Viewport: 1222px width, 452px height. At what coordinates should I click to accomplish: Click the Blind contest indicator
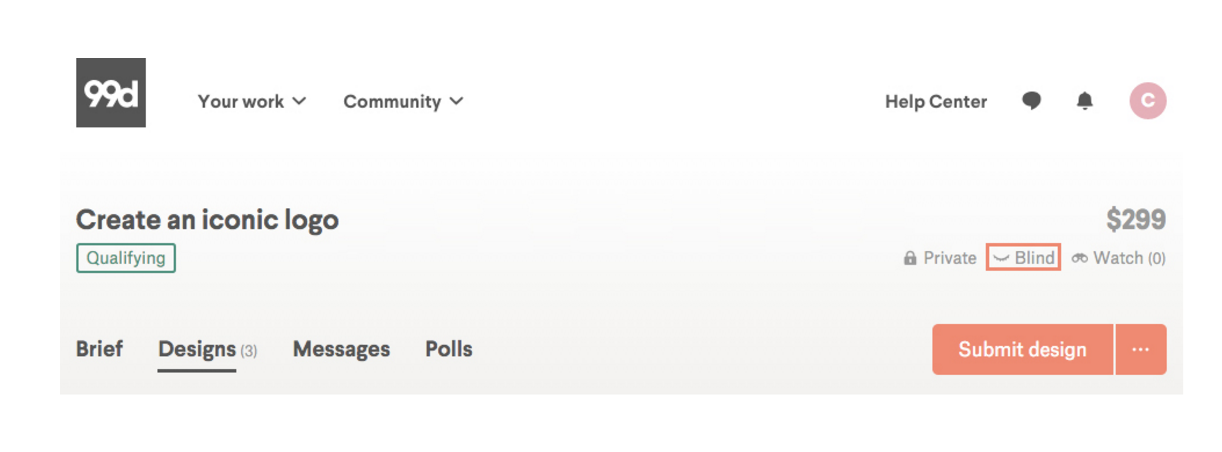1023,258
